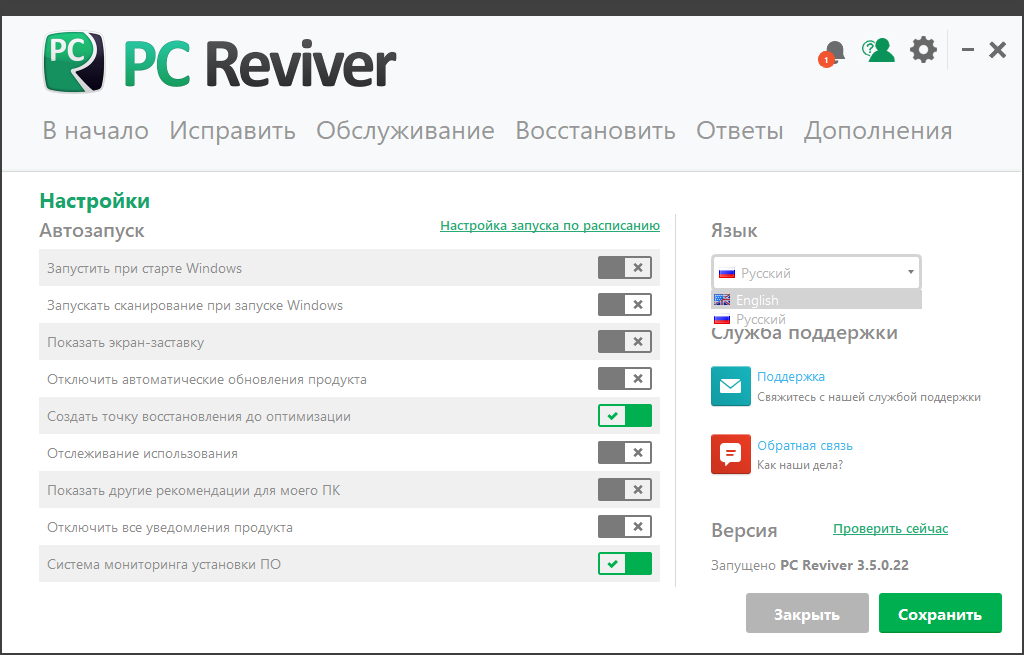Toggle Показать экран-заставку switch
The width and height of the screenshot is (1024, 655).
(625, 342)
